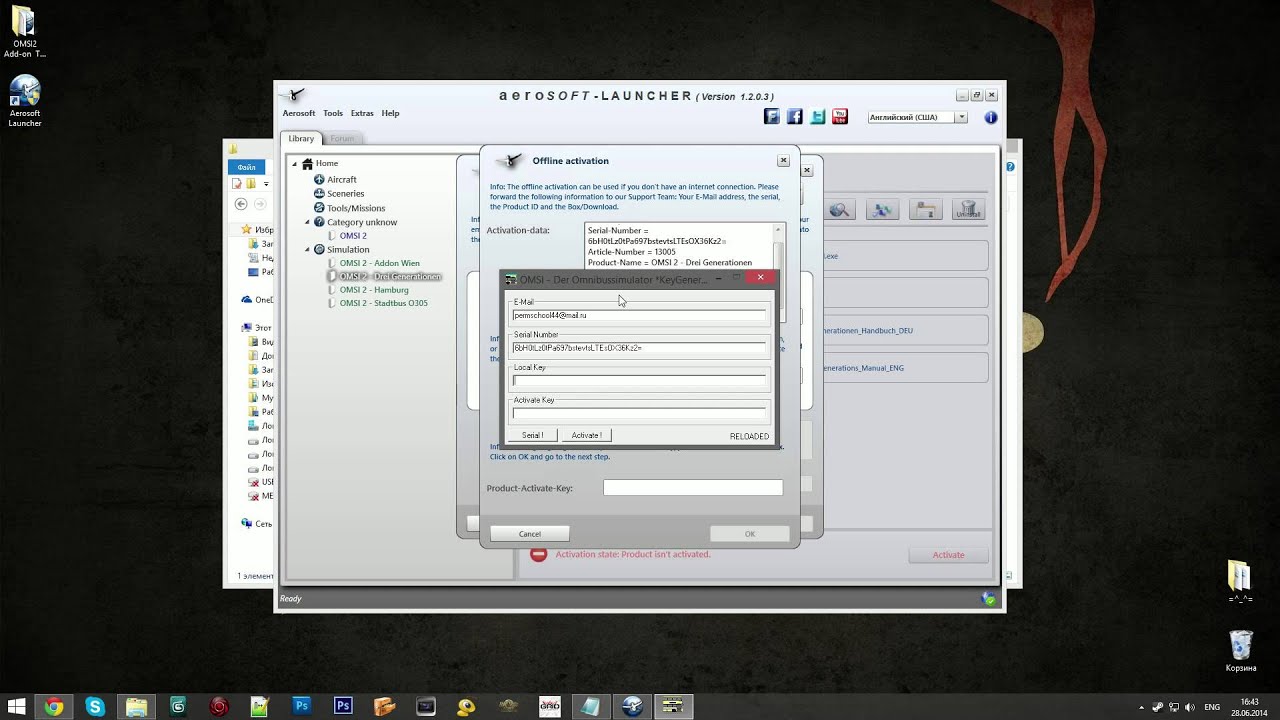Open the Tools menu
Viewport: 1280px width, 720px height.
(x=333, y=113)
